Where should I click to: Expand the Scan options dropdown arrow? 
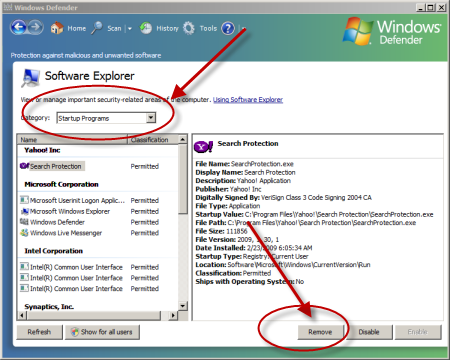130,29
